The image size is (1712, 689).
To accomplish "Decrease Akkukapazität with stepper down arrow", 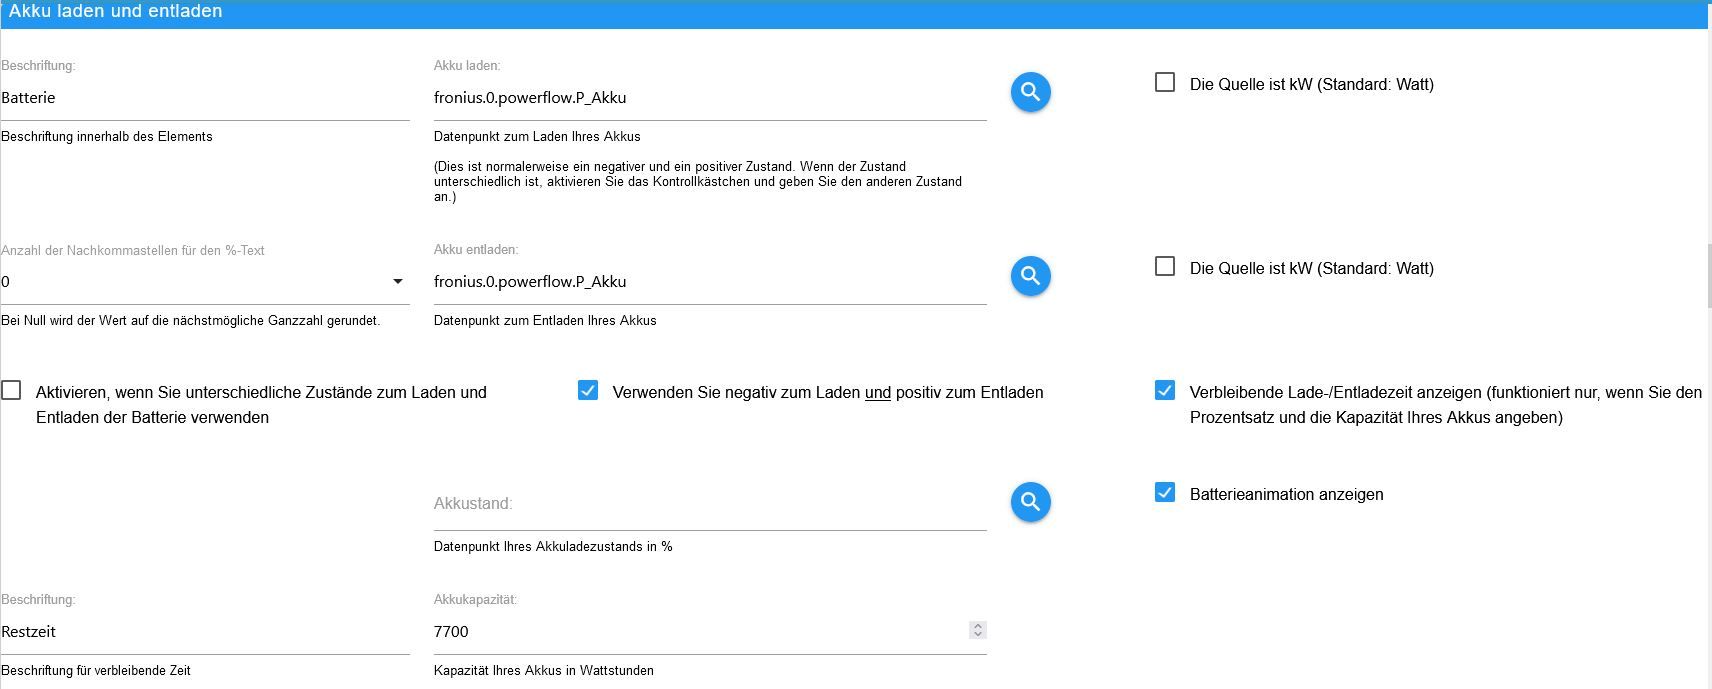I will pos(978,635).
